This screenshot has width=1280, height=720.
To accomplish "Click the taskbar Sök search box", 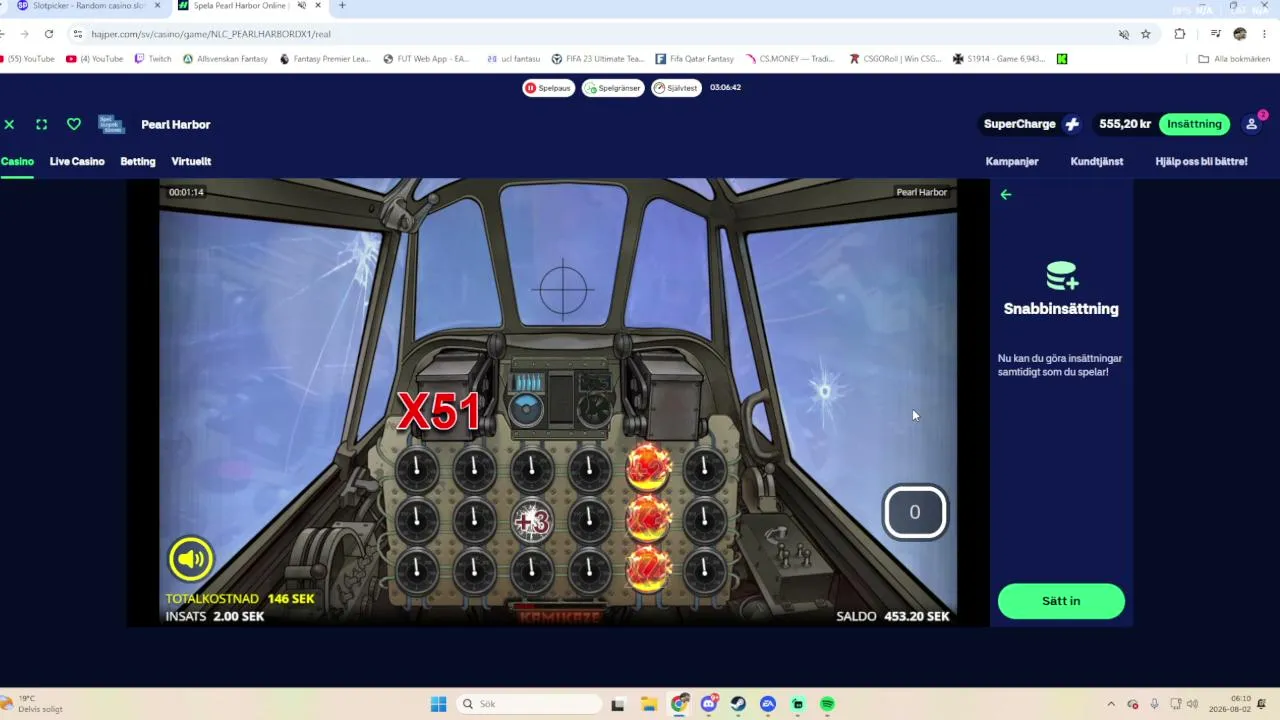I will coord(527,704).
